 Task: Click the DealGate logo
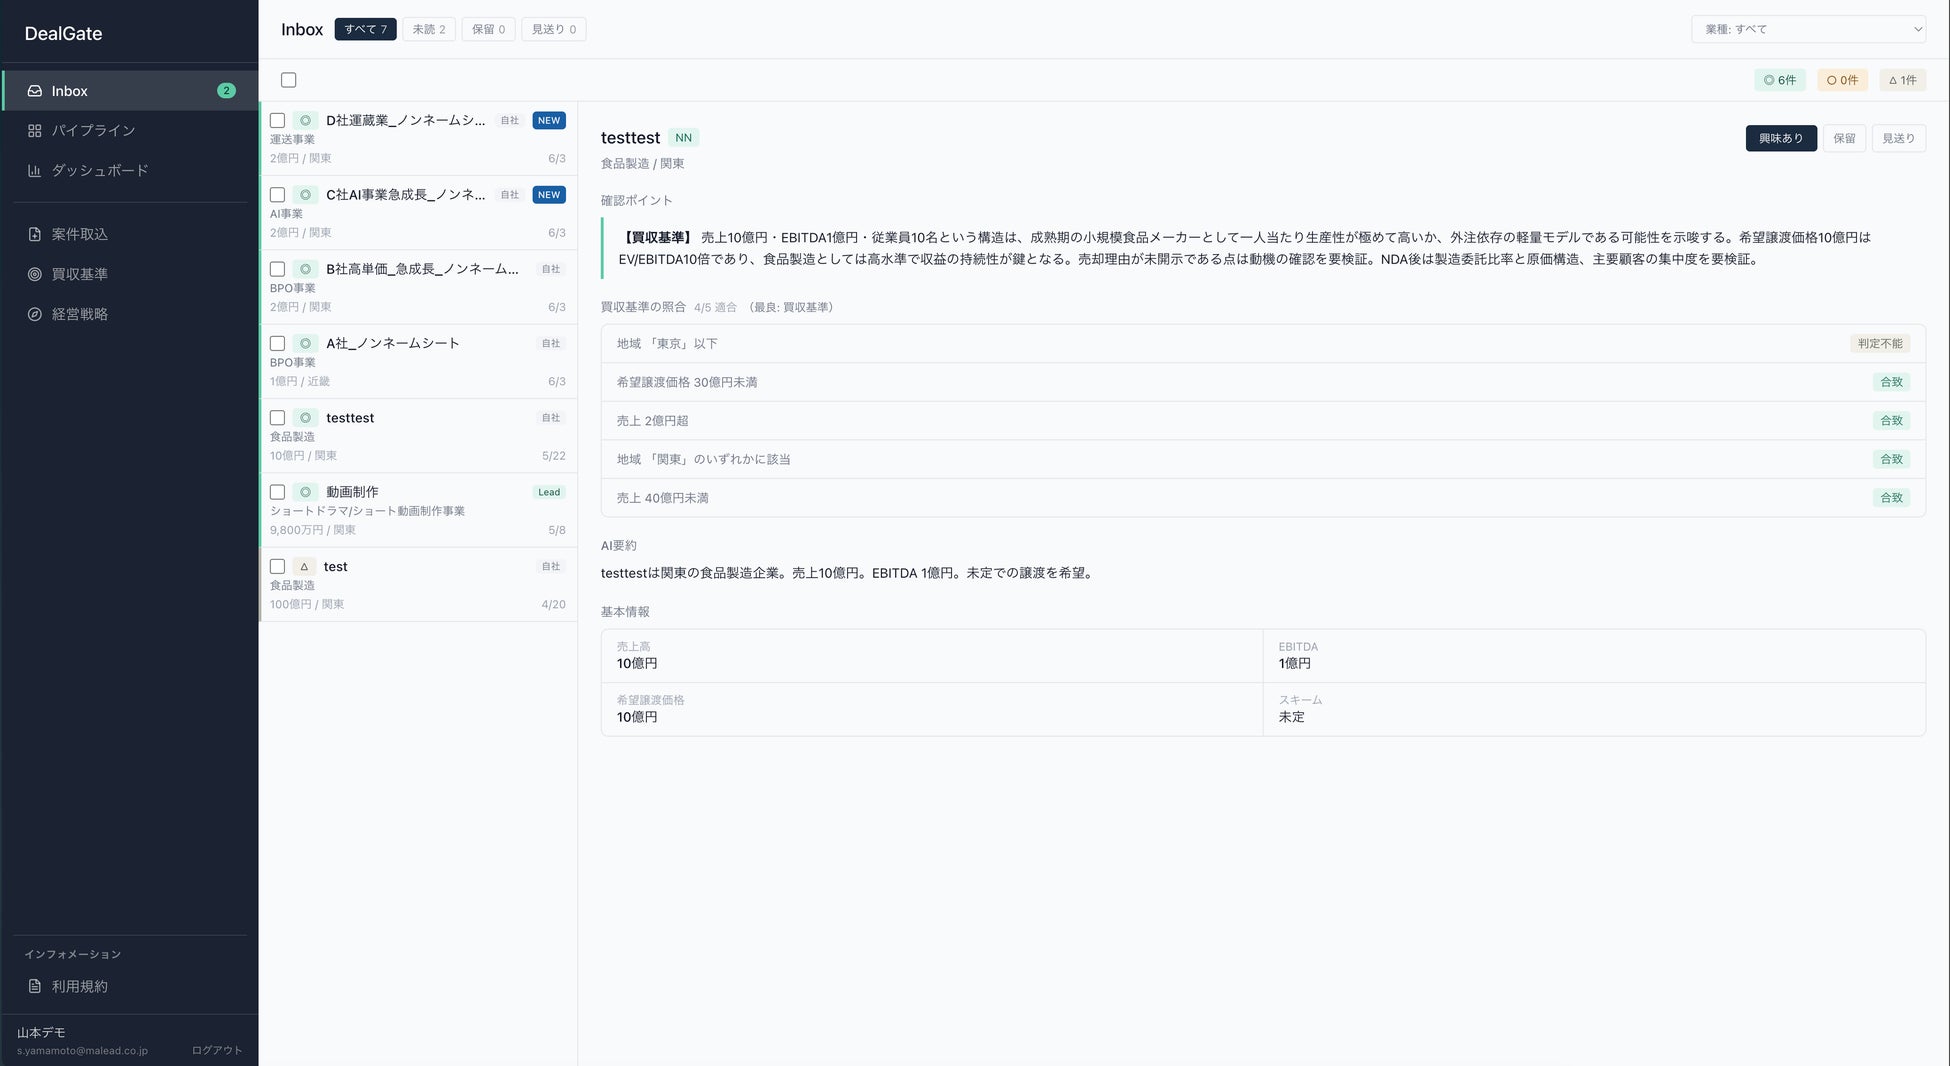63,33
